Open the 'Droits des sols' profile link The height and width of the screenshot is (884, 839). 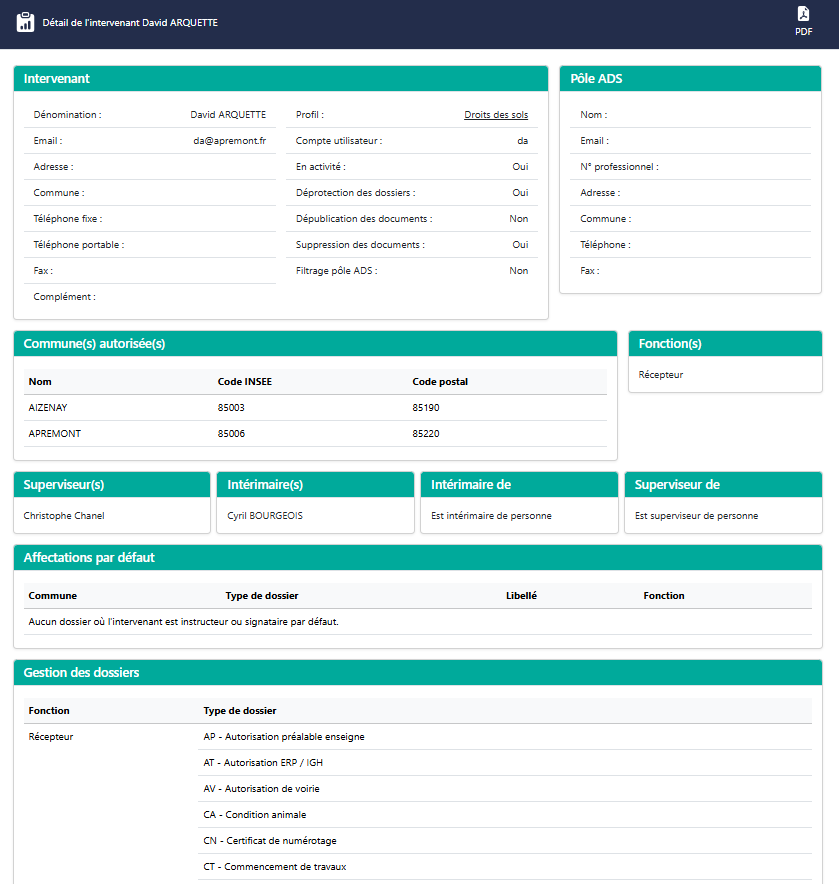pos(496,115)
